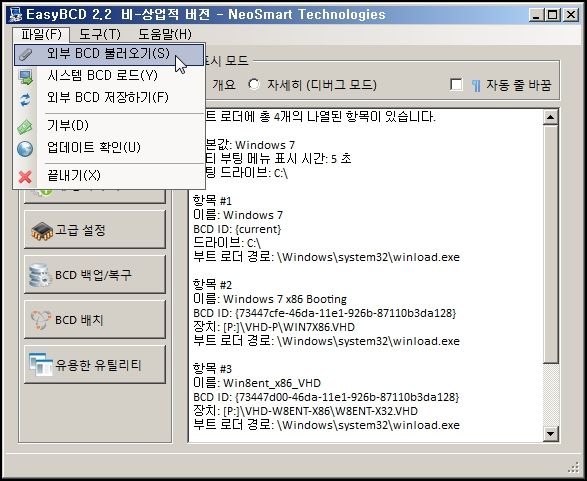
Task: Click the database icon on BCD 백업/복구
Action: [40, 275]
